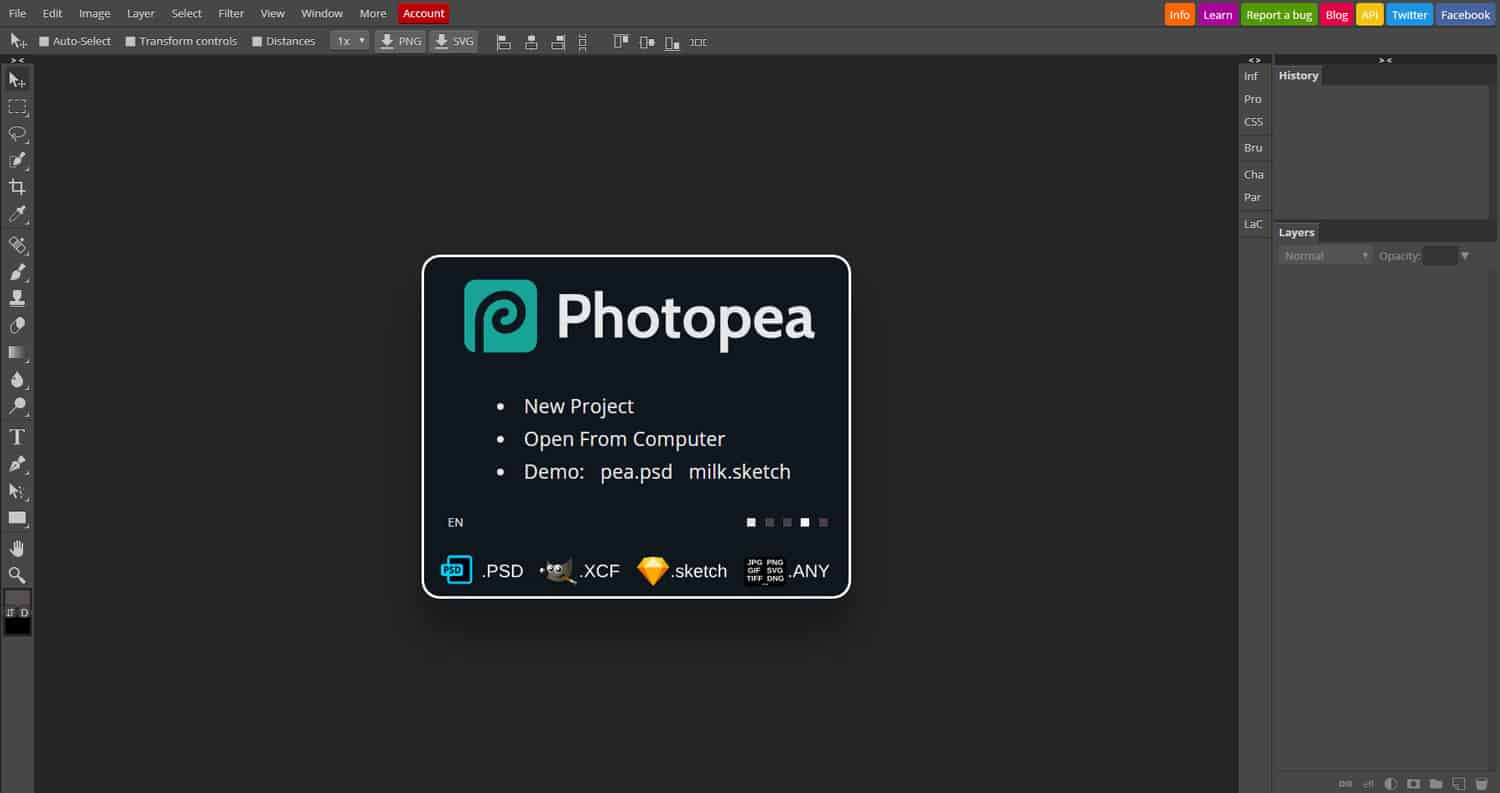Click the Add raster mask icon
The width and height of the screenshot is (1500, 793).
1413,783
